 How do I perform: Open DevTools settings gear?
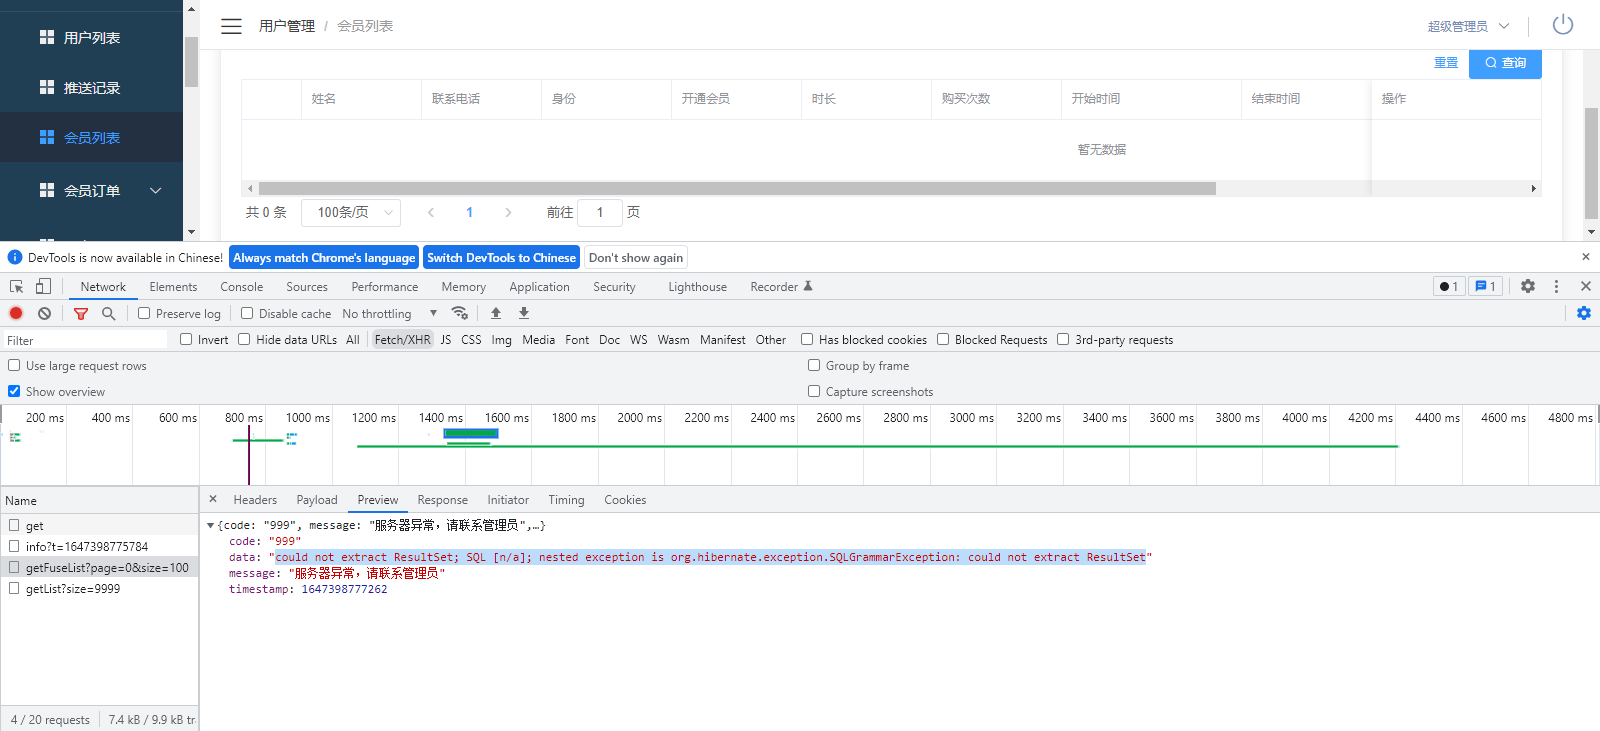pyautogui.click(x=1527, y=286)
